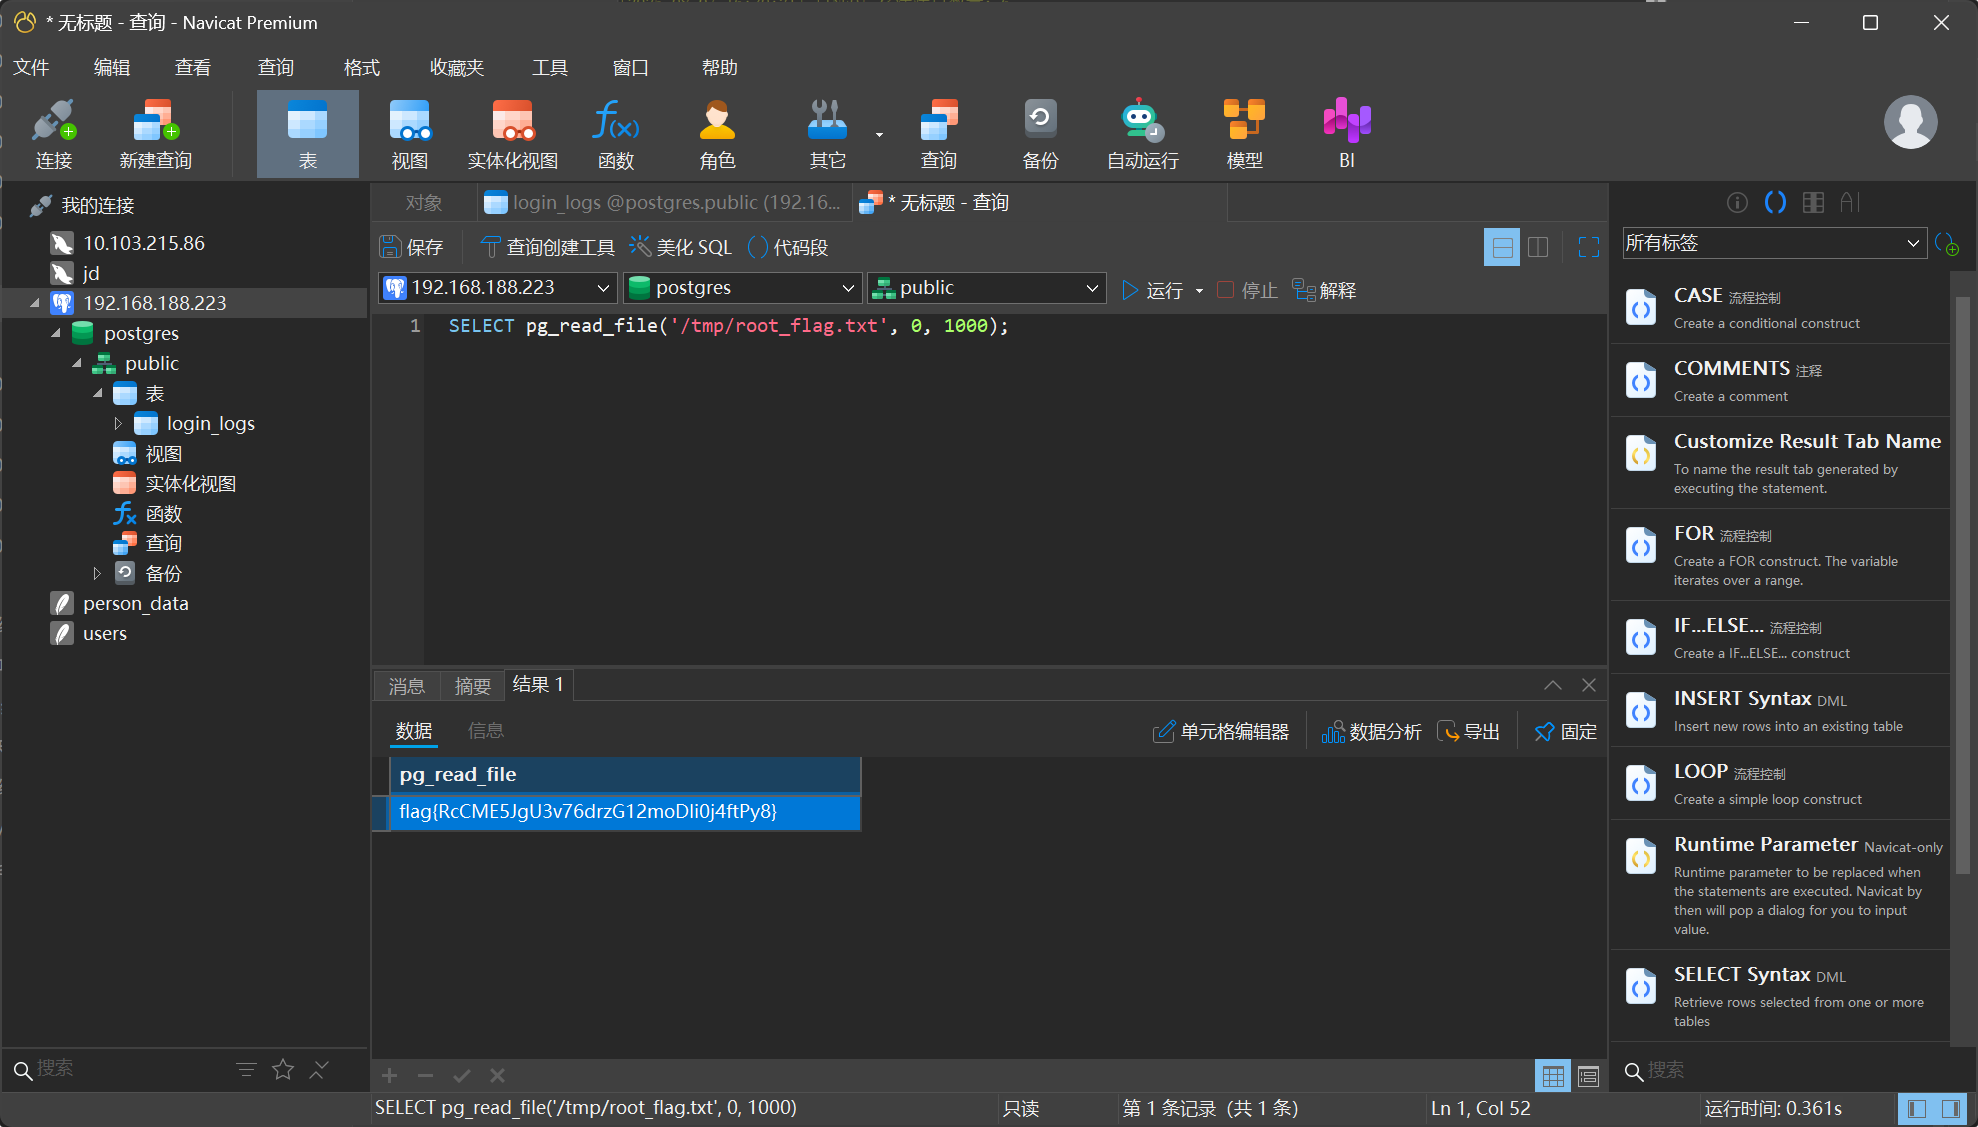Open the Role toolbar icon

(717, 134)
